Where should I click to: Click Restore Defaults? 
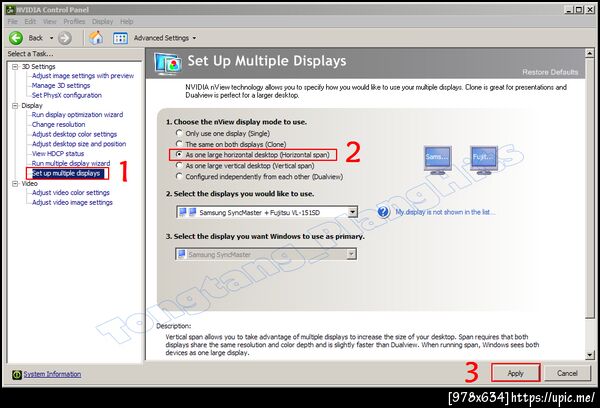[550, 72]
